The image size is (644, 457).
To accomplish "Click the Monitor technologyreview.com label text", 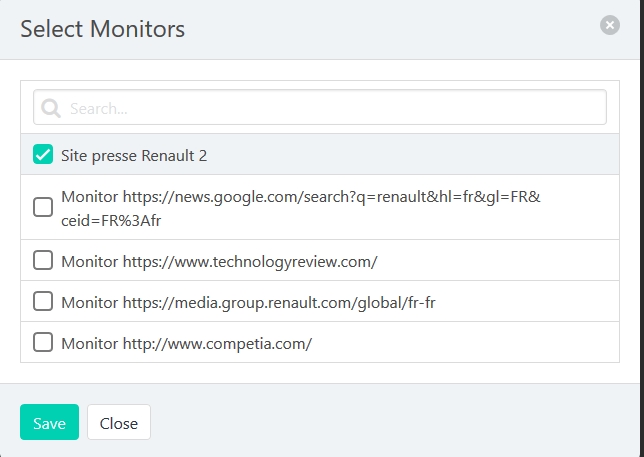I will pyautogui.click(x=219, y=262).
